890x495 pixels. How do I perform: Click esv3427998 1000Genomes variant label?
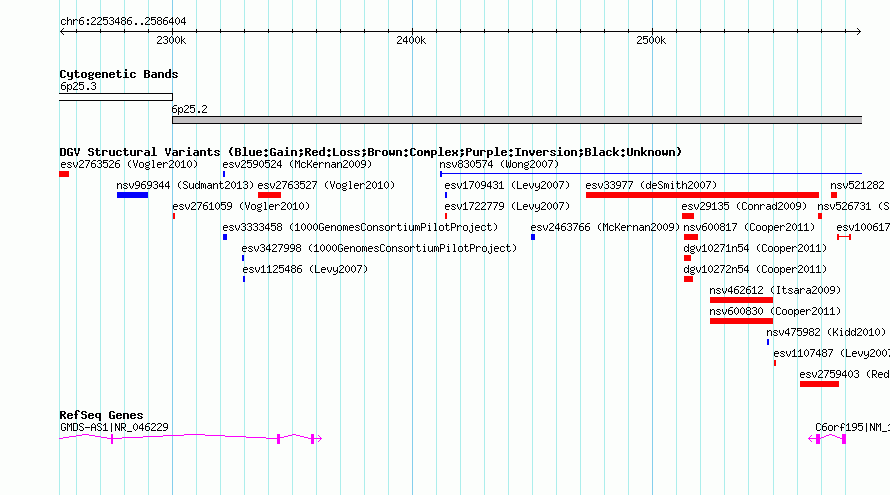379,249
